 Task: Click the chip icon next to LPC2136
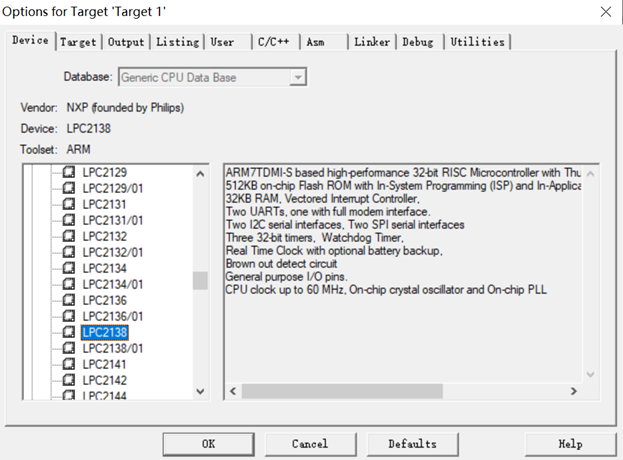[x=69, y=300]
